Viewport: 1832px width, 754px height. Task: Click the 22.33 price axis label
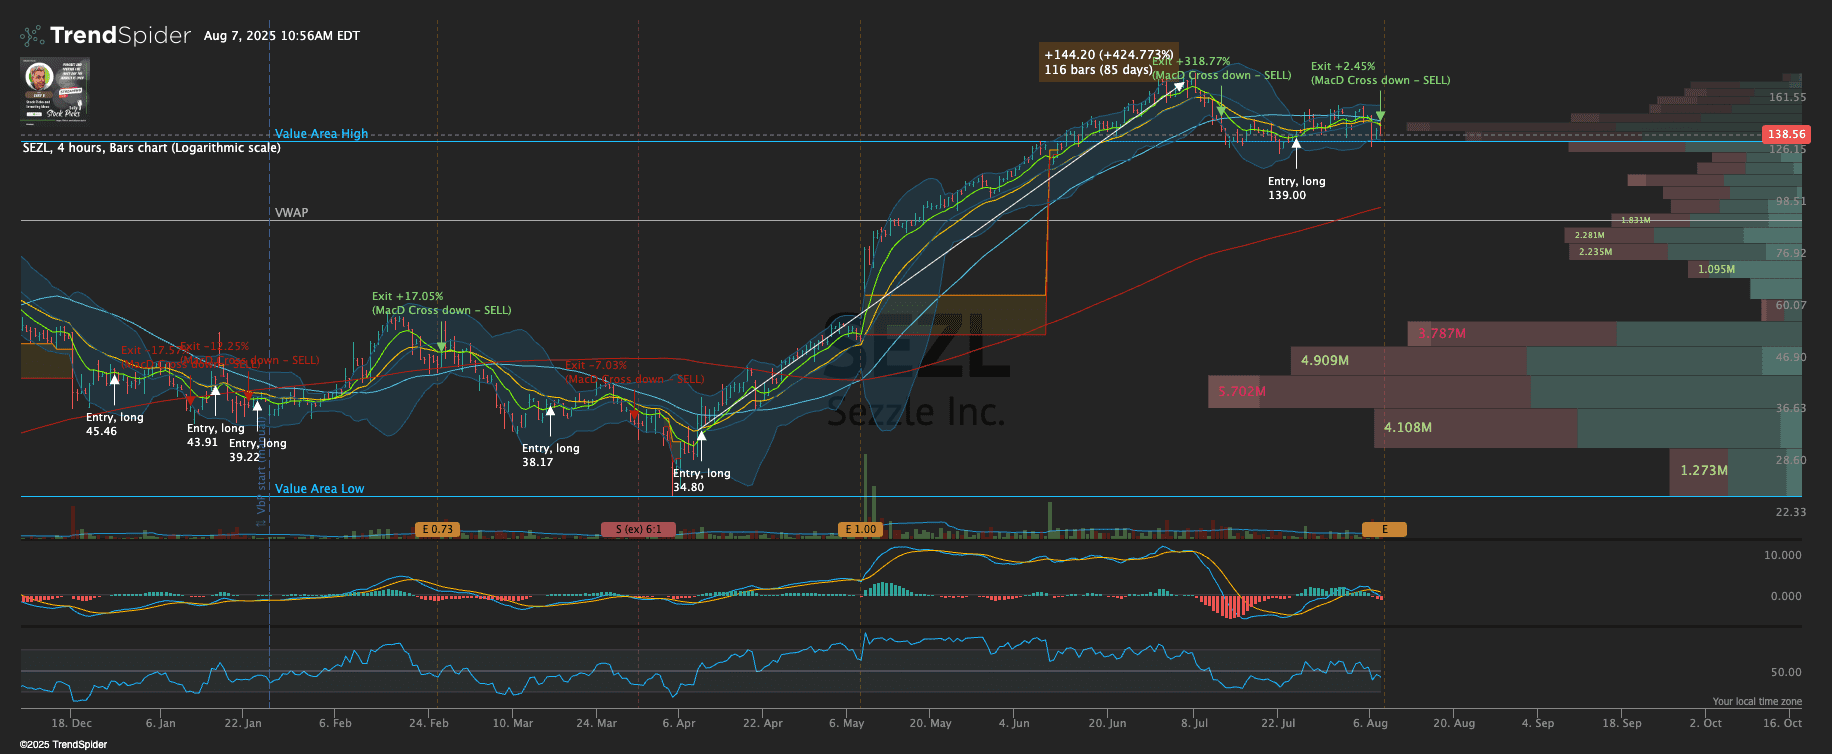[1791, 512]
